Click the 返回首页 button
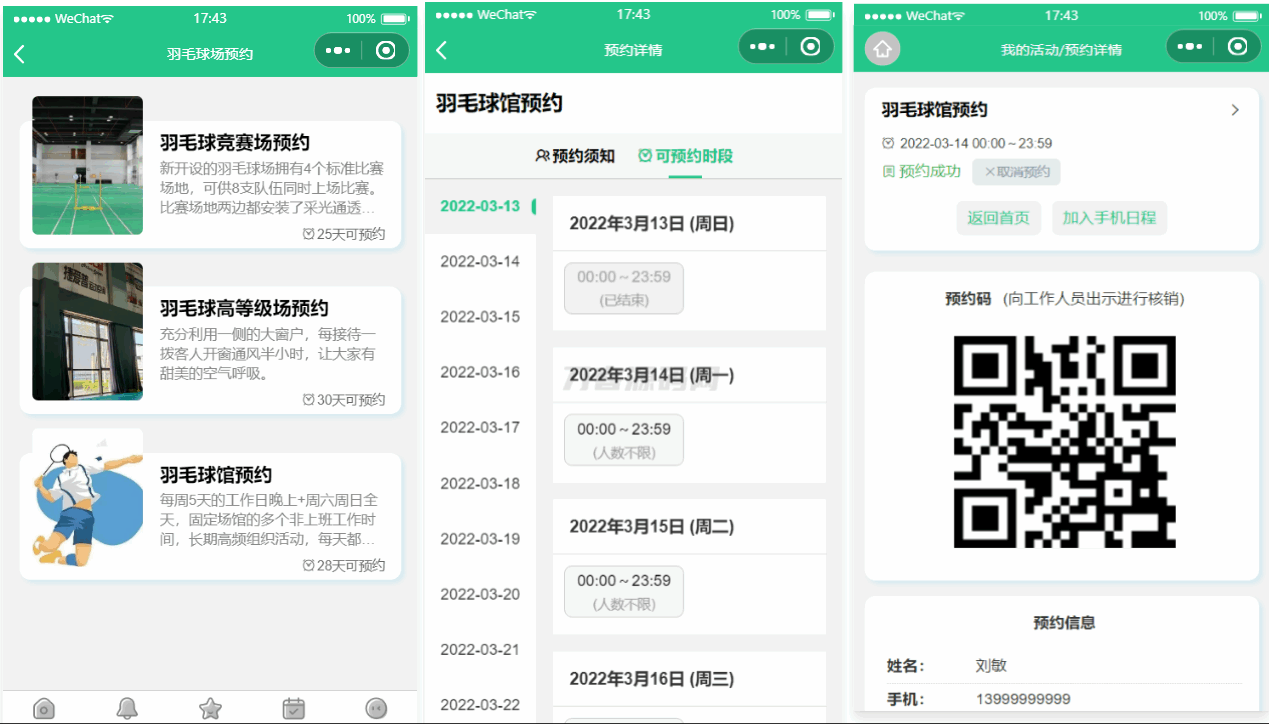Image resolution: width=1269 pixels, height=724 pixels. [x=998, y=218]
